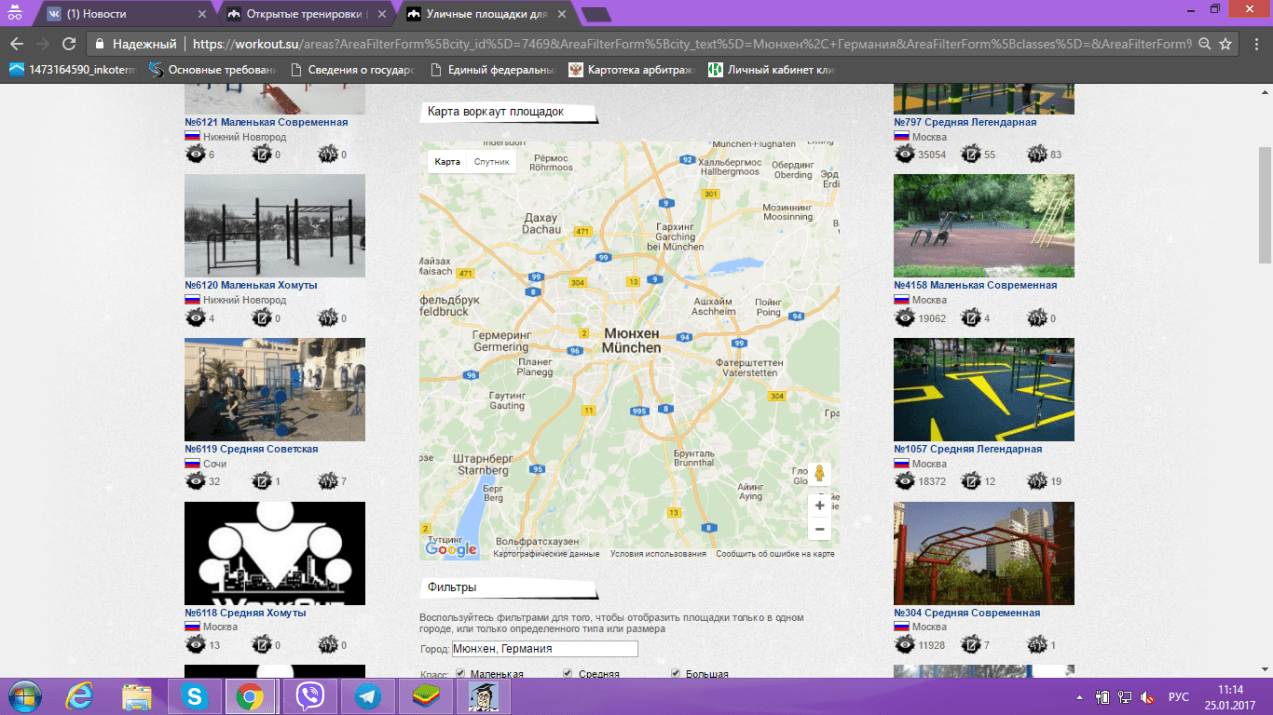Switch the map to Спутник view

point(491,162)
